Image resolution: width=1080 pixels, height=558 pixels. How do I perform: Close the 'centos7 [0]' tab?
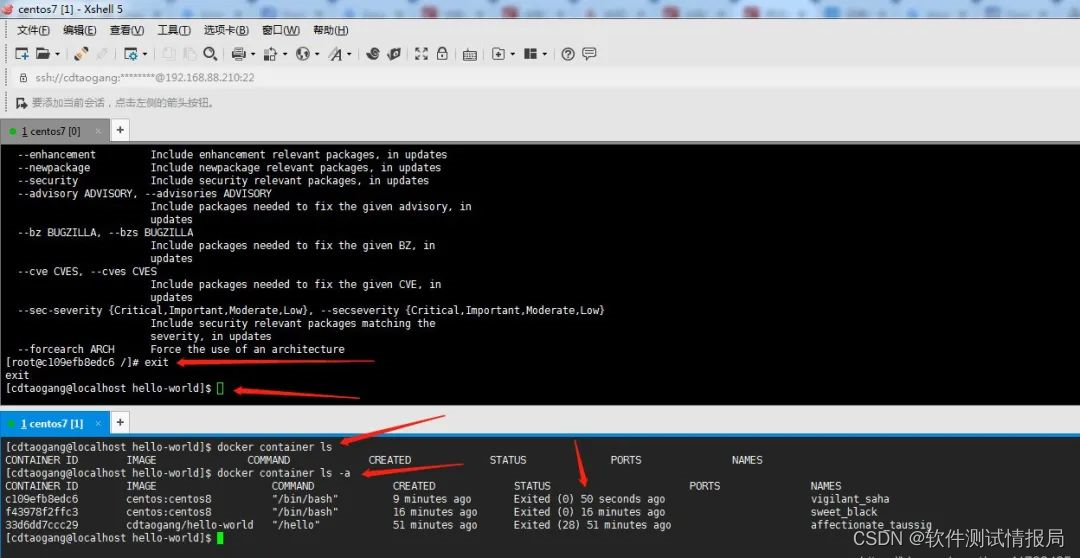click(98, 131)
